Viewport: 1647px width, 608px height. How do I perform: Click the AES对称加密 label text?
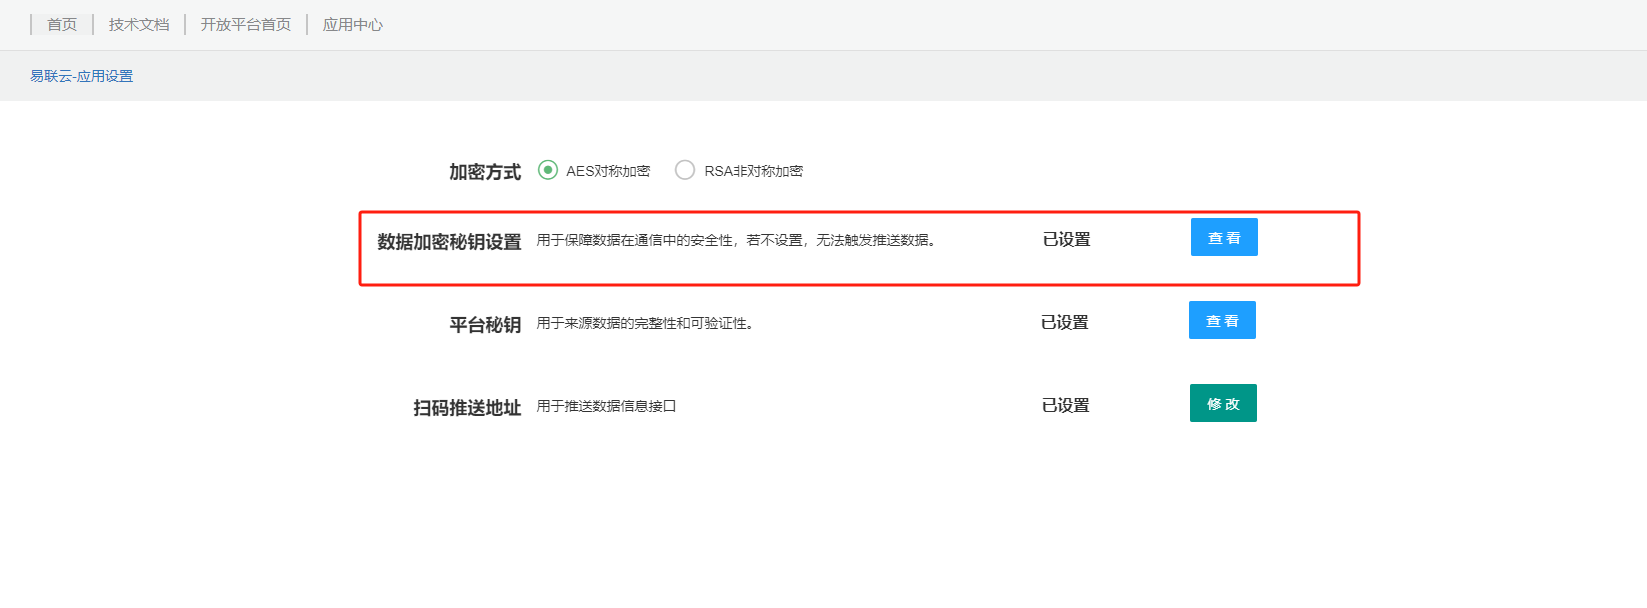coord(608,171)
